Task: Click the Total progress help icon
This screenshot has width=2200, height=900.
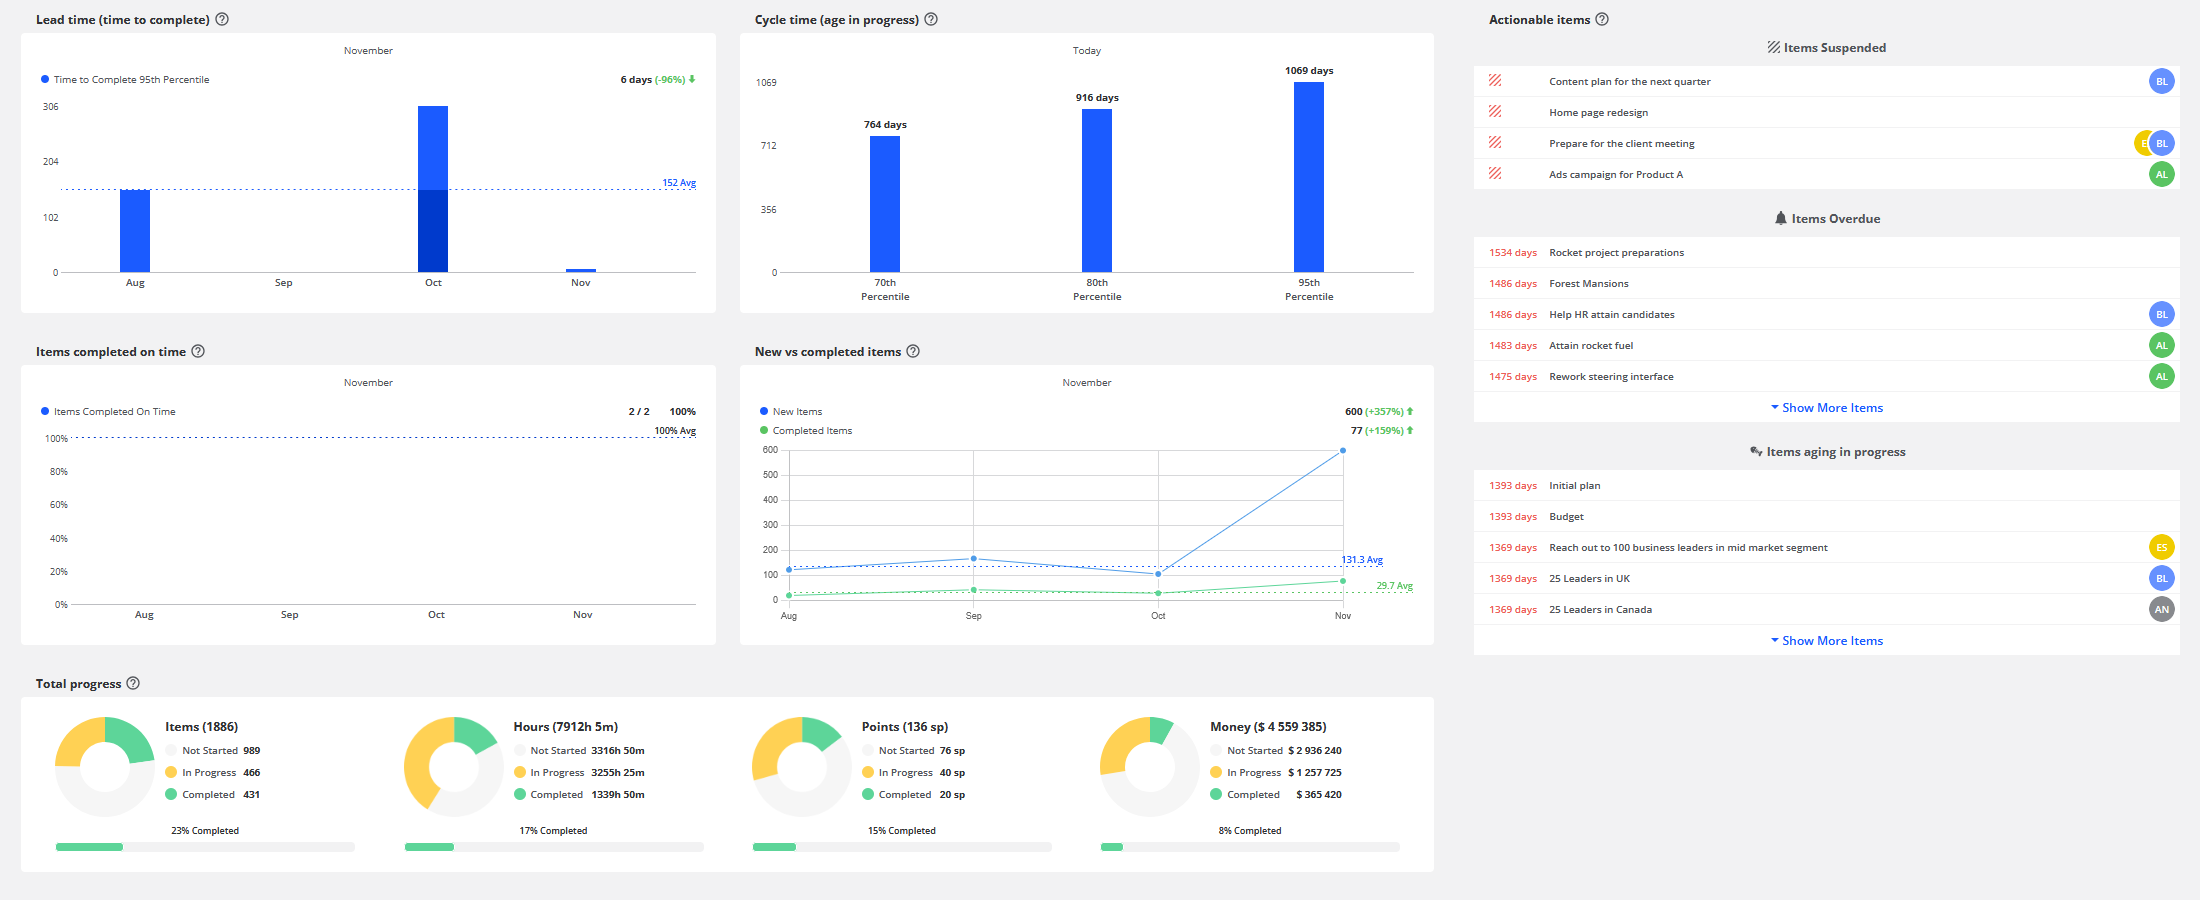Action: click(x=133, y=683)
